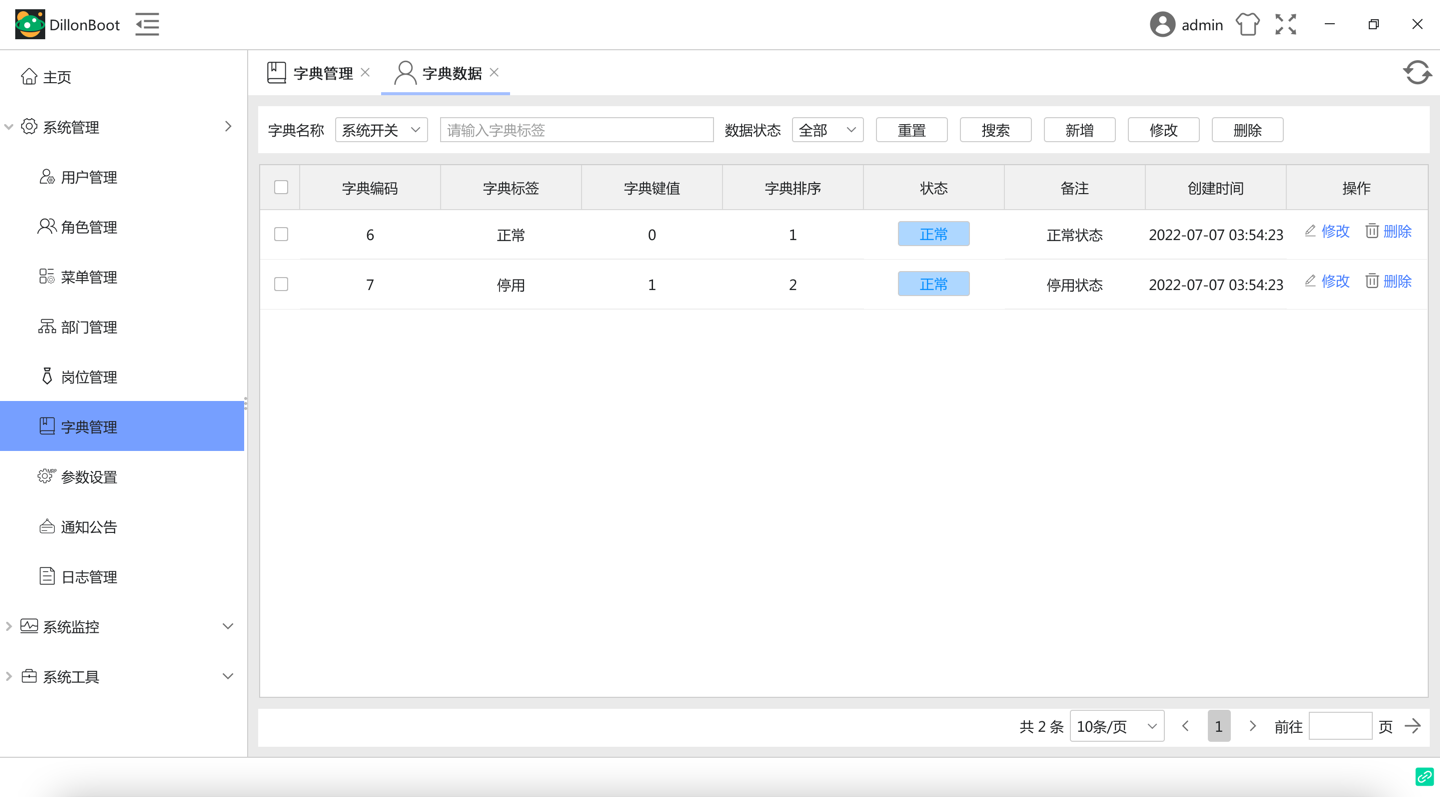Image resolution: width=1440 pixels, height=797 pixels.
Task: Click the 前往 page number input
Action: point(1340,727)
